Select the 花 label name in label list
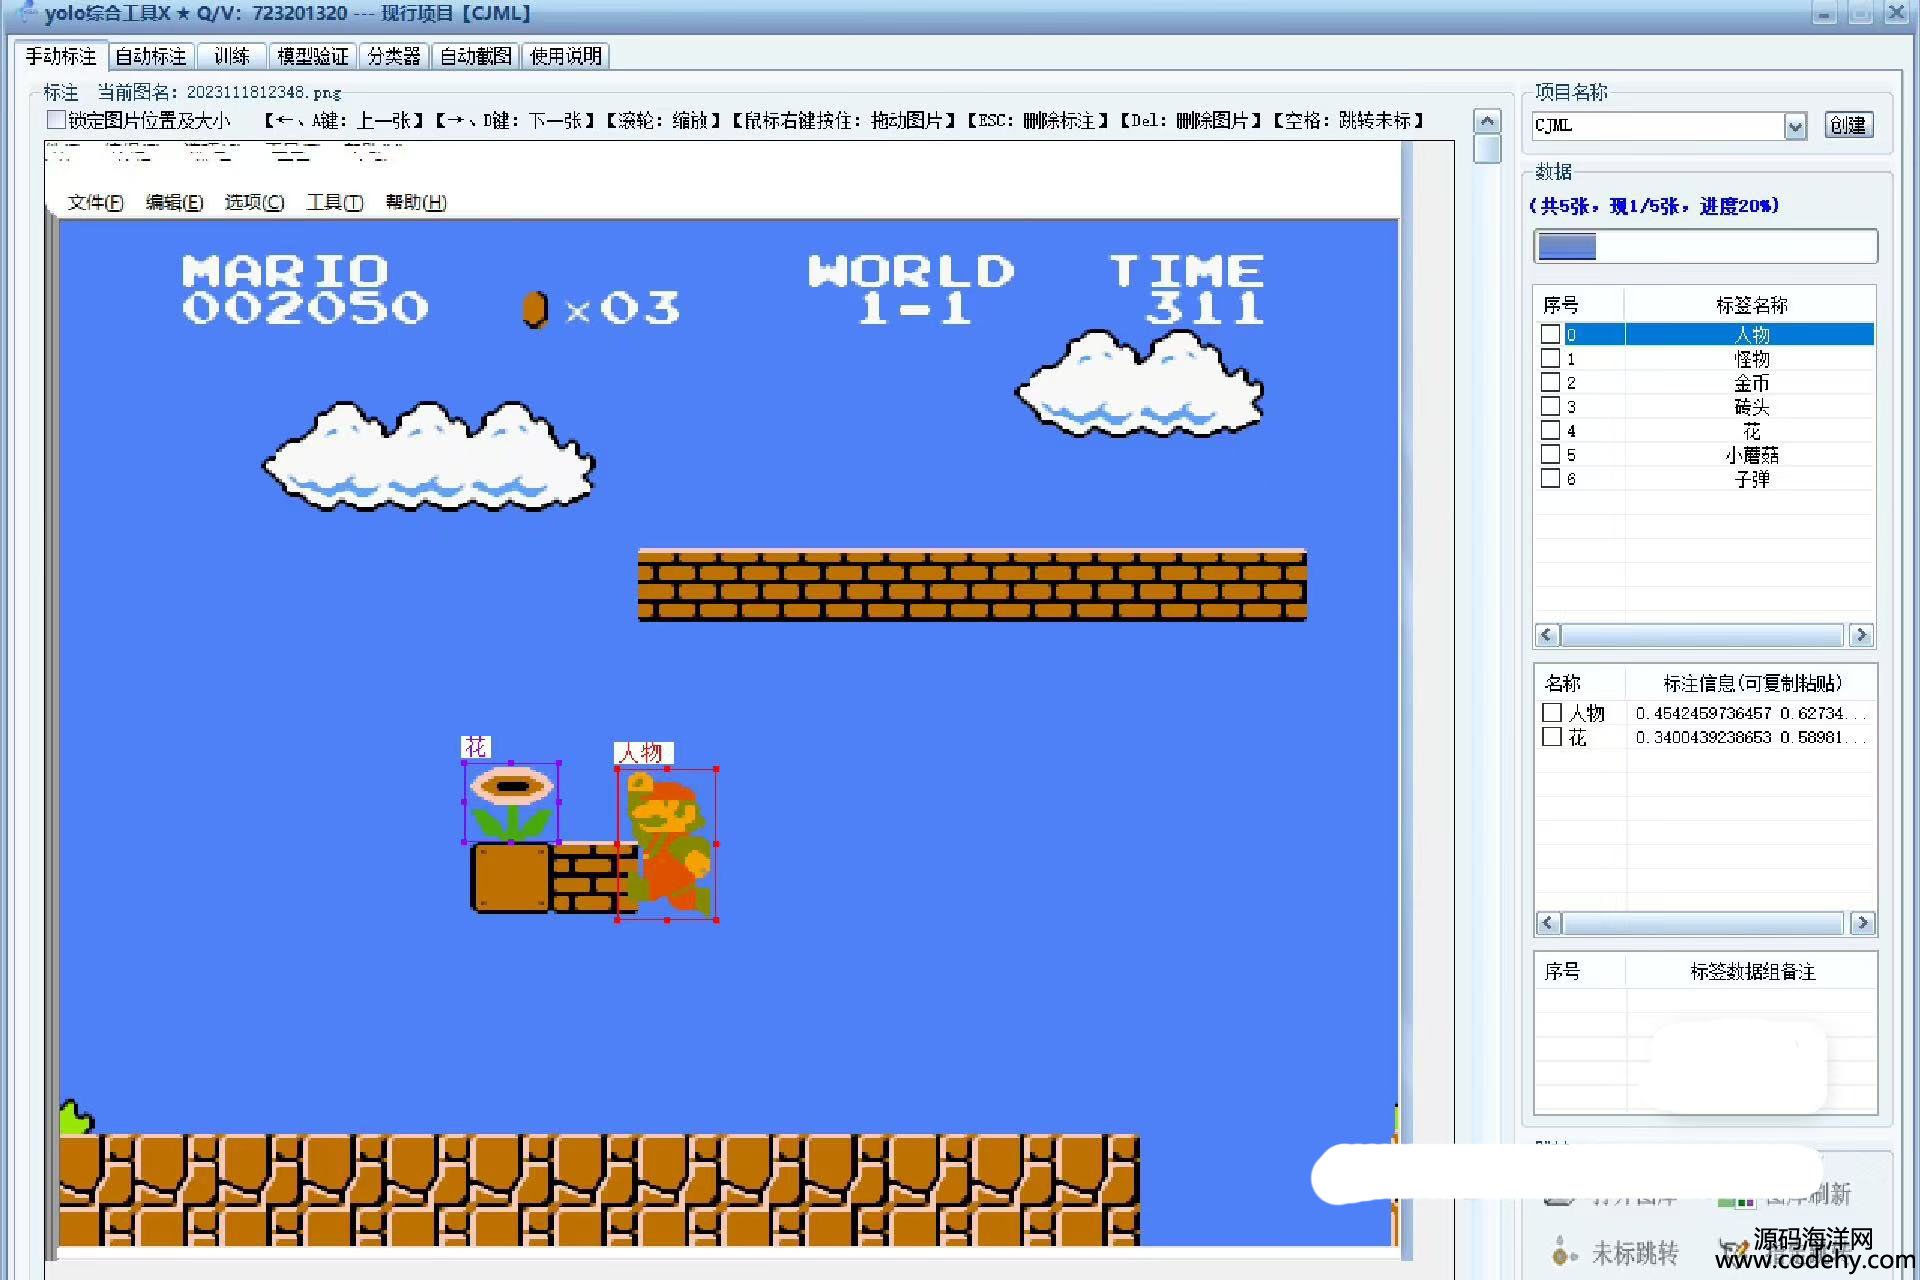The width and height of the screenshot is (1920, 1280). 1751,431
